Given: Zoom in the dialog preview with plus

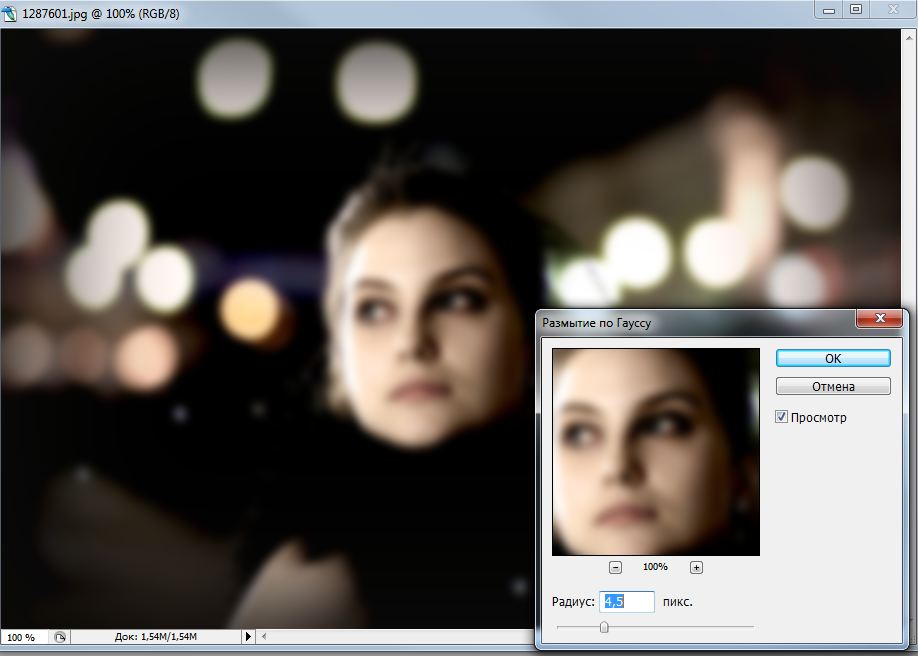Looking at the screenshot, I should coord(696,567).
